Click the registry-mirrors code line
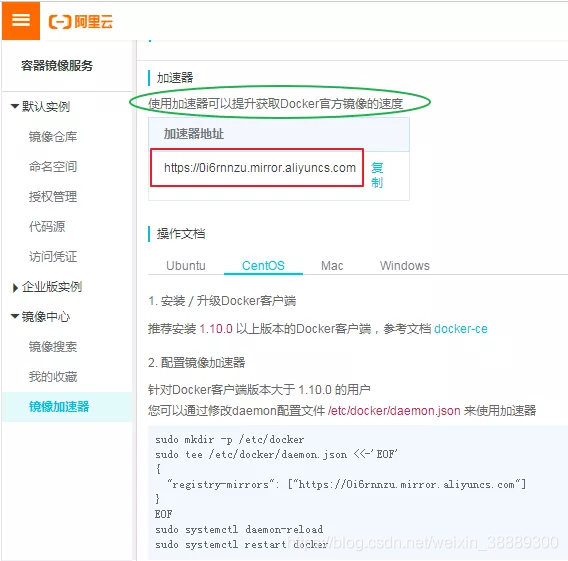 (346, 484)
